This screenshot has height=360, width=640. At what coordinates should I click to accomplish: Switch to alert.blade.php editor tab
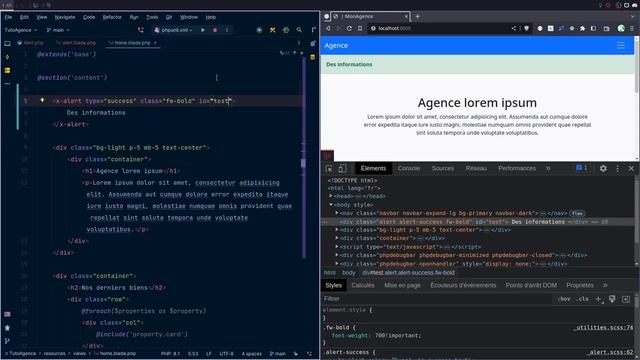76,42
